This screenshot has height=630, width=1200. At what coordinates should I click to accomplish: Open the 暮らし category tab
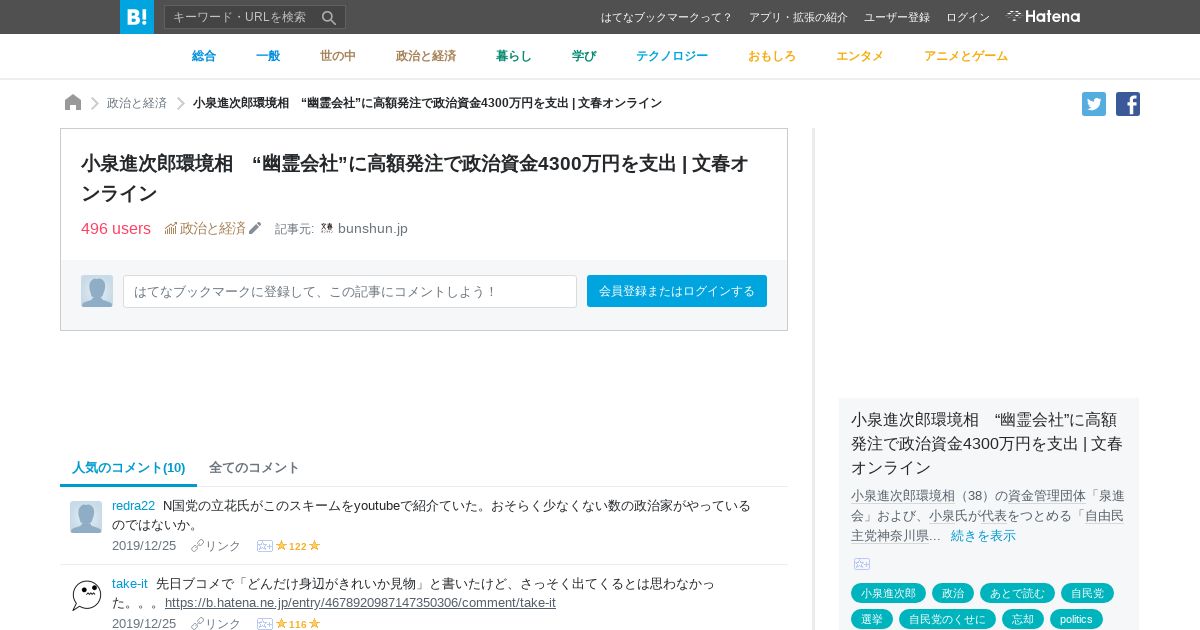click(514, 56)
